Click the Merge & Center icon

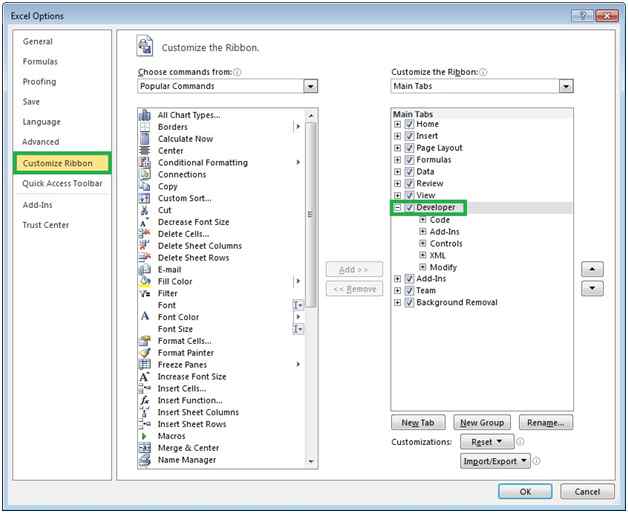[x=145, y=448]
